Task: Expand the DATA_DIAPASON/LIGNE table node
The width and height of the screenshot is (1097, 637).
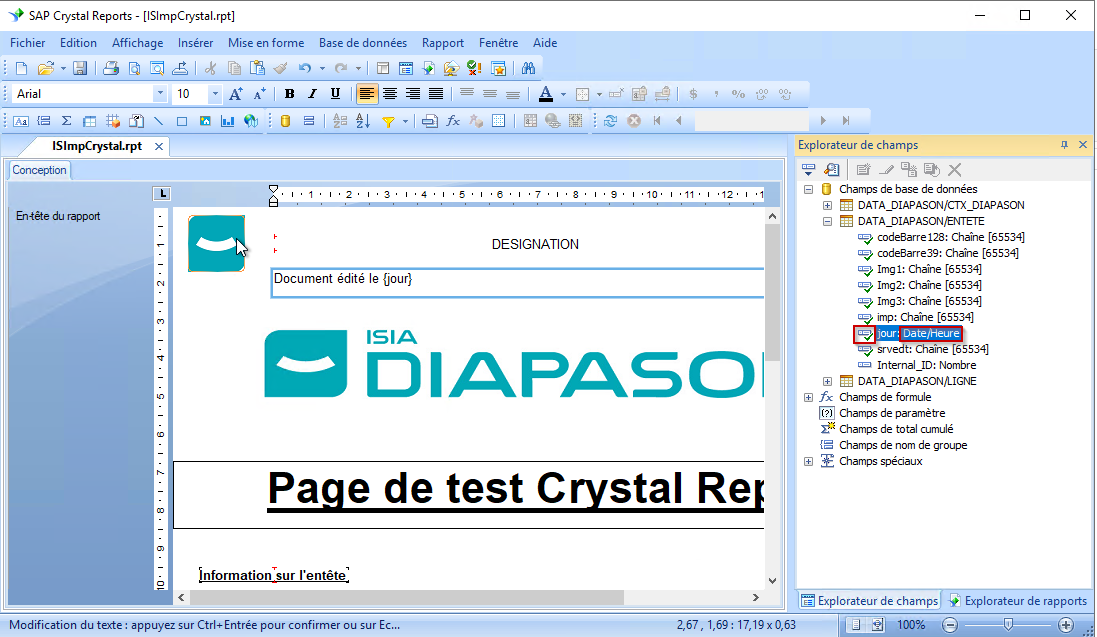Action: [827, 381]
